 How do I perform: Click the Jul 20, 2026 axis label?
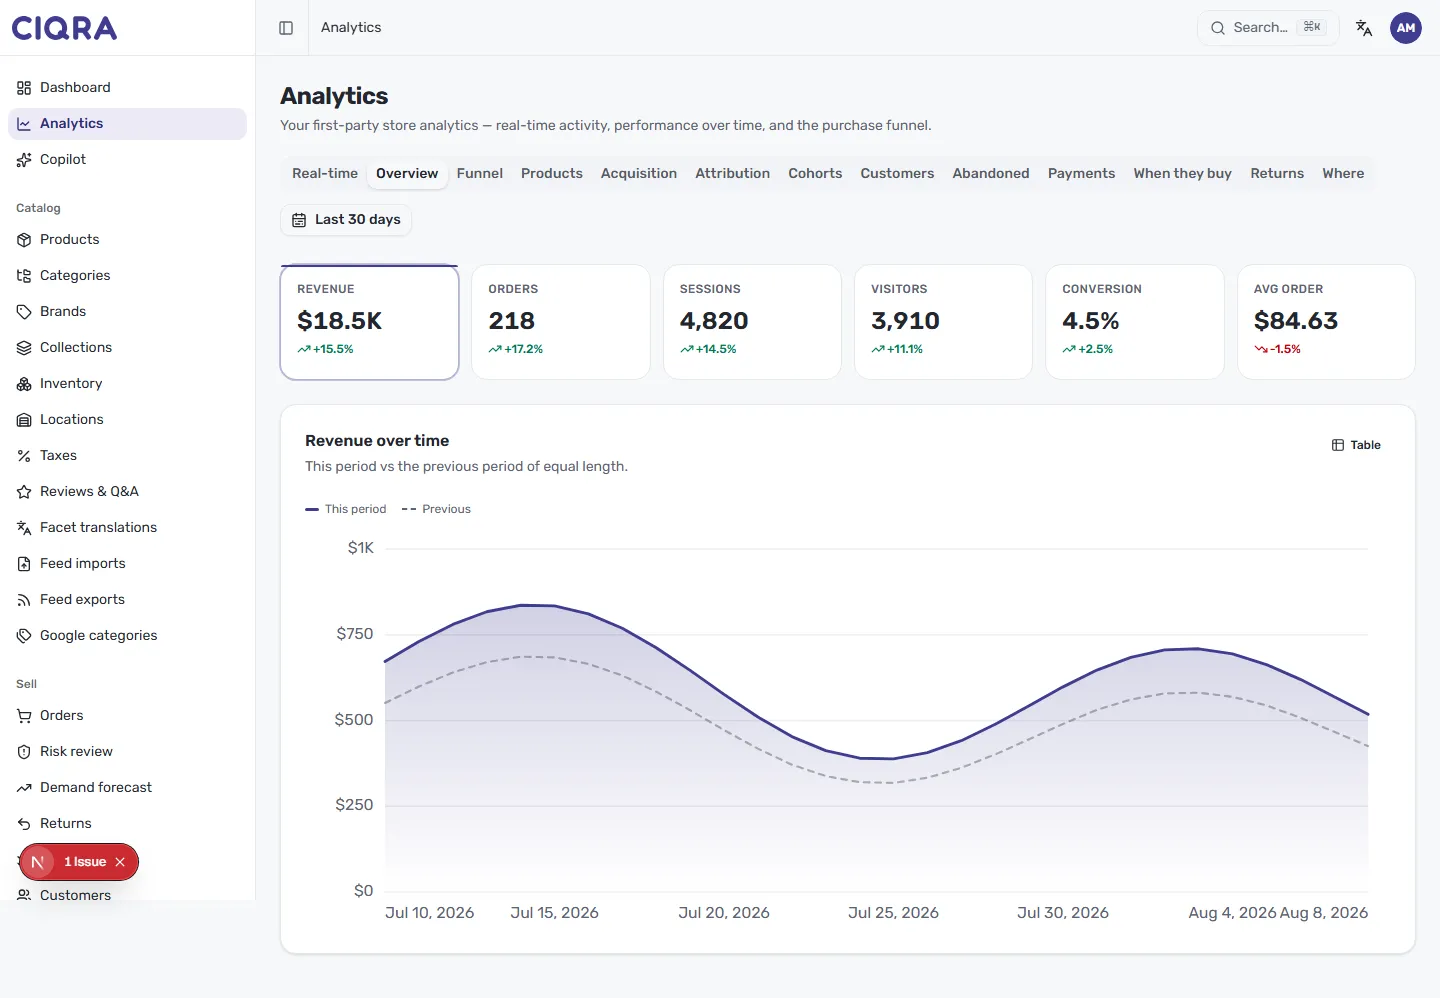tap(724, 913)
